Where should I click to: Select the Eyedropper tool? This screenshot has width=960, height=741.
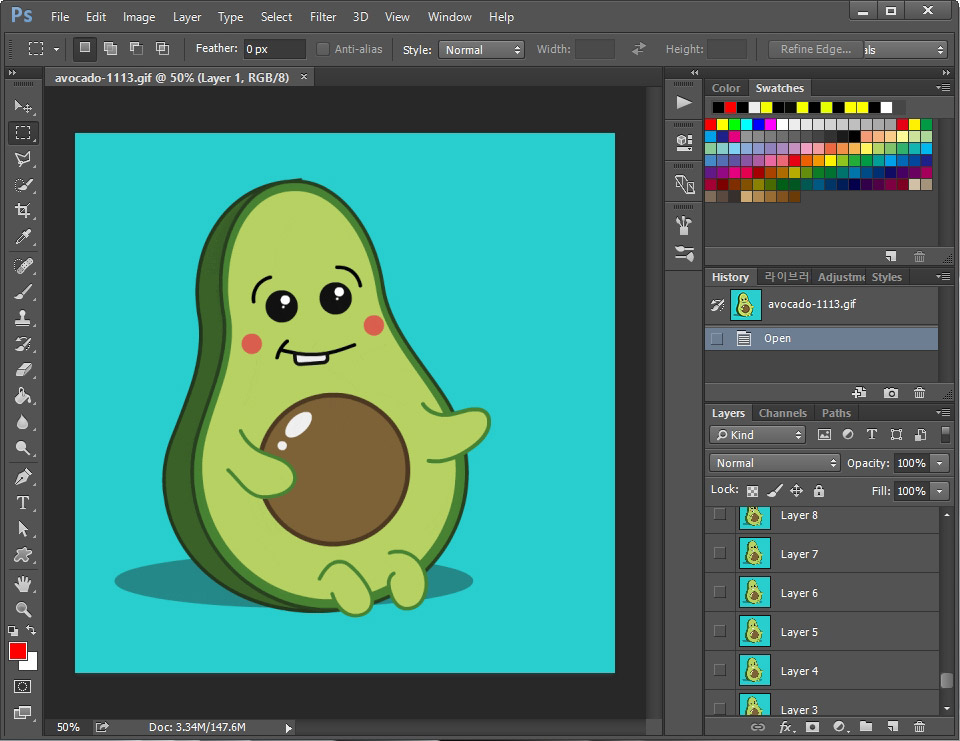pos(23,237)
